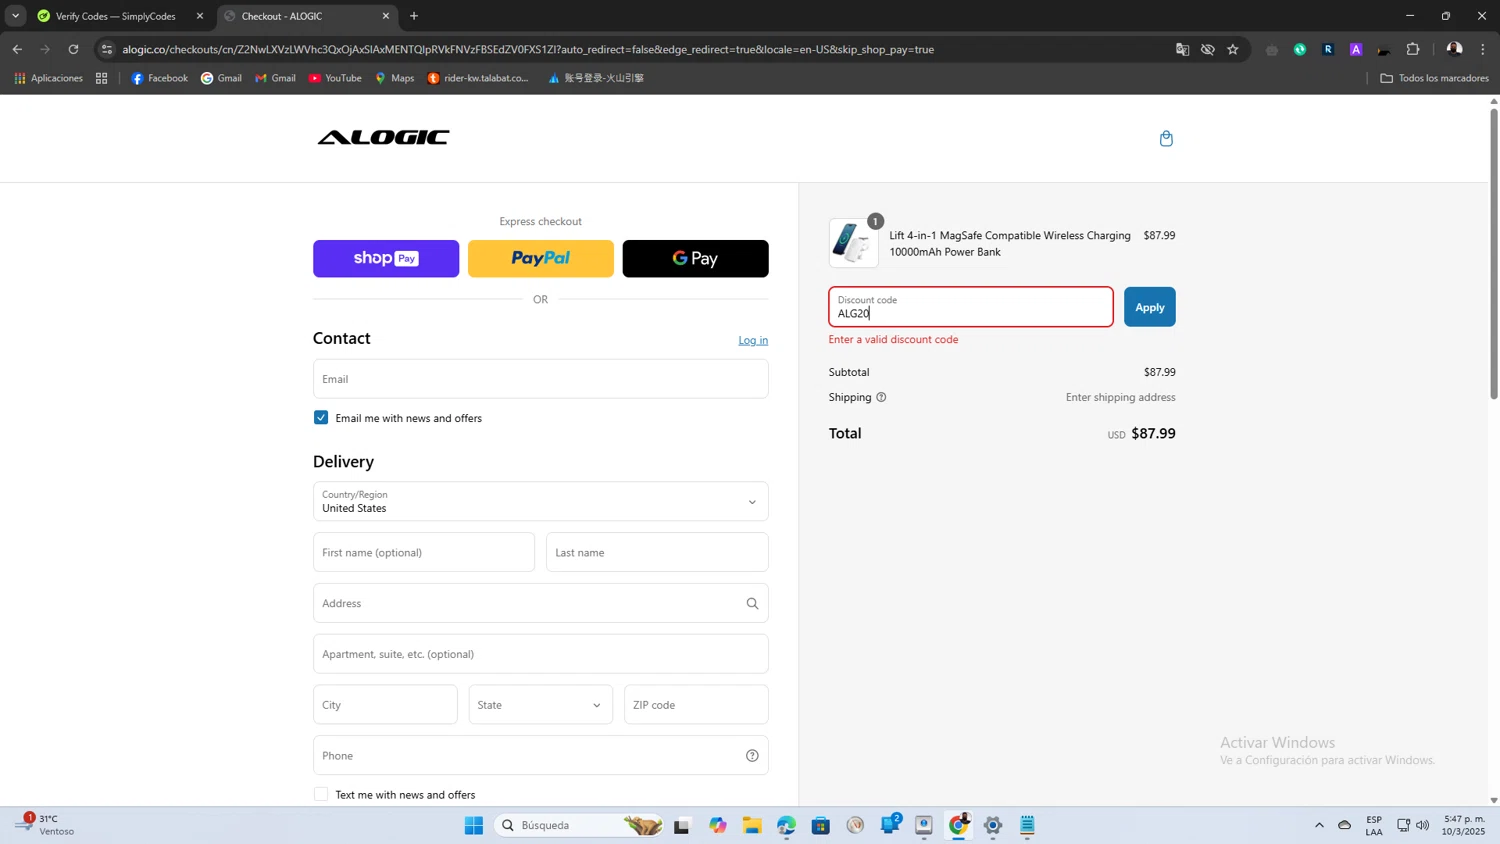Viewport: 1500px width, 844px height.
Task: Click the Log in link
Action: 753,340
